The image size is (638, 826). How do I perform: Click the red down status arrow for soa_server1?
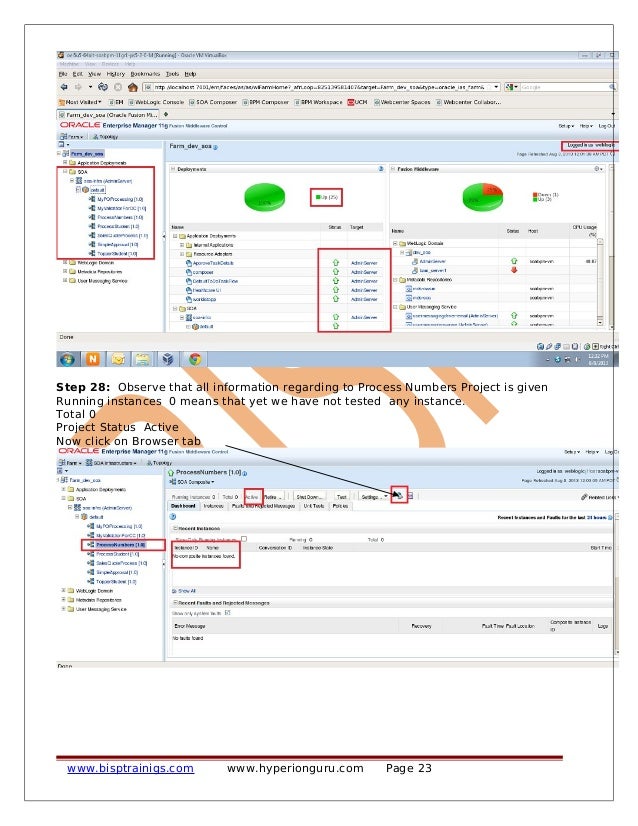click(x=514, y=270)
